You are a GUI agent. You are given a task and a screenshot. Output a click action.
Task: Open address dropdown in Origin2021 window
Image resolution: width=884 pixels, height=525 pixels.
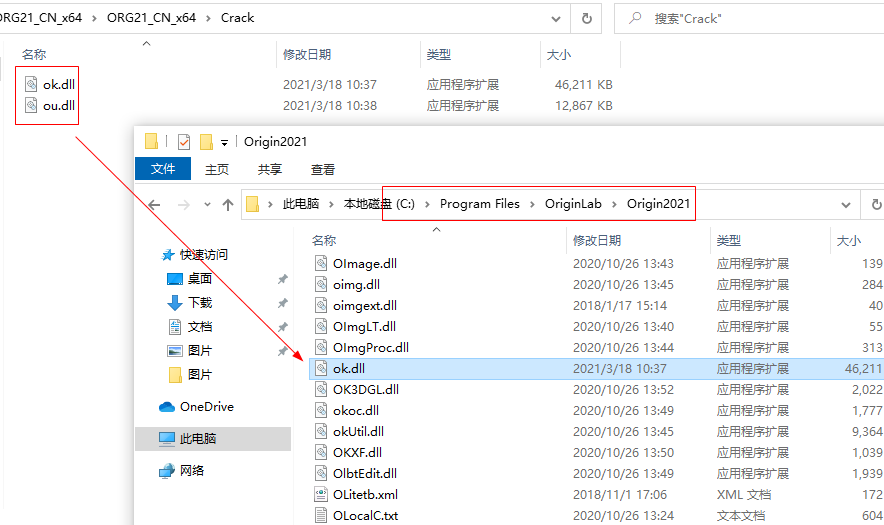(x=846, y=205)
